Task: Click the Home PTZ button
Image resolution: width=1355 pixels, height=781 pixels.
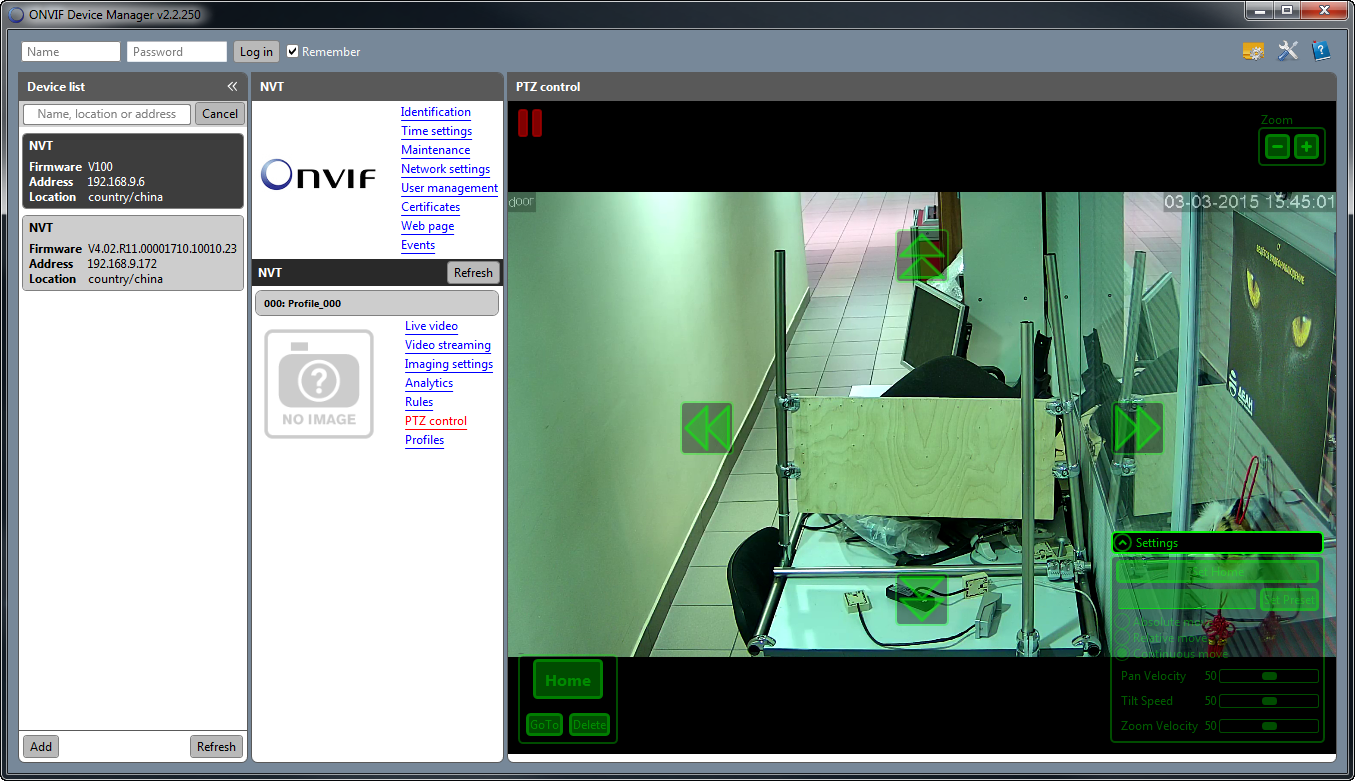Action: pyautogui.click(x=568, y=680)
